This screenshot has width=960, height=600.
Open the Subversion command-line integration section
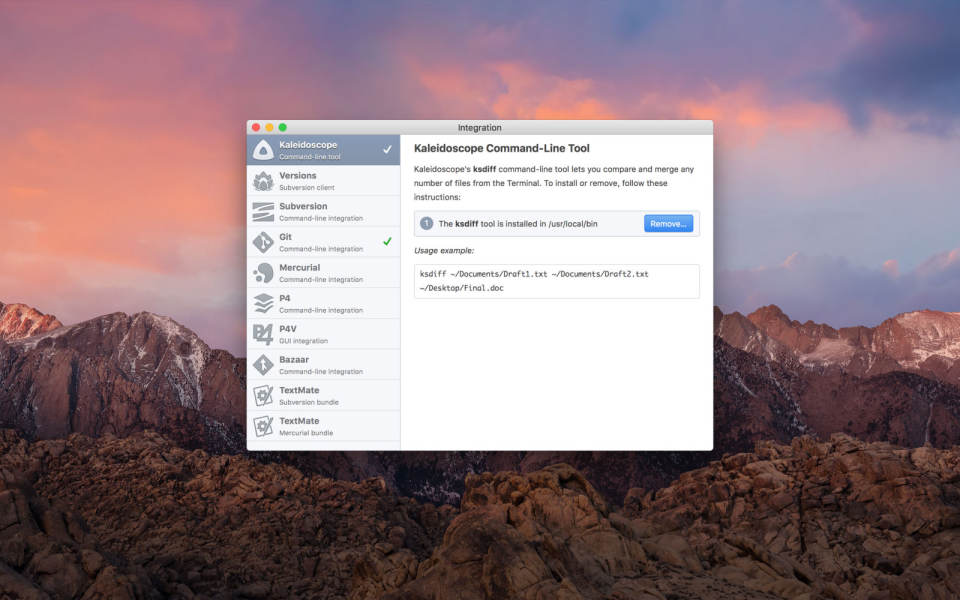click(323, 211)
